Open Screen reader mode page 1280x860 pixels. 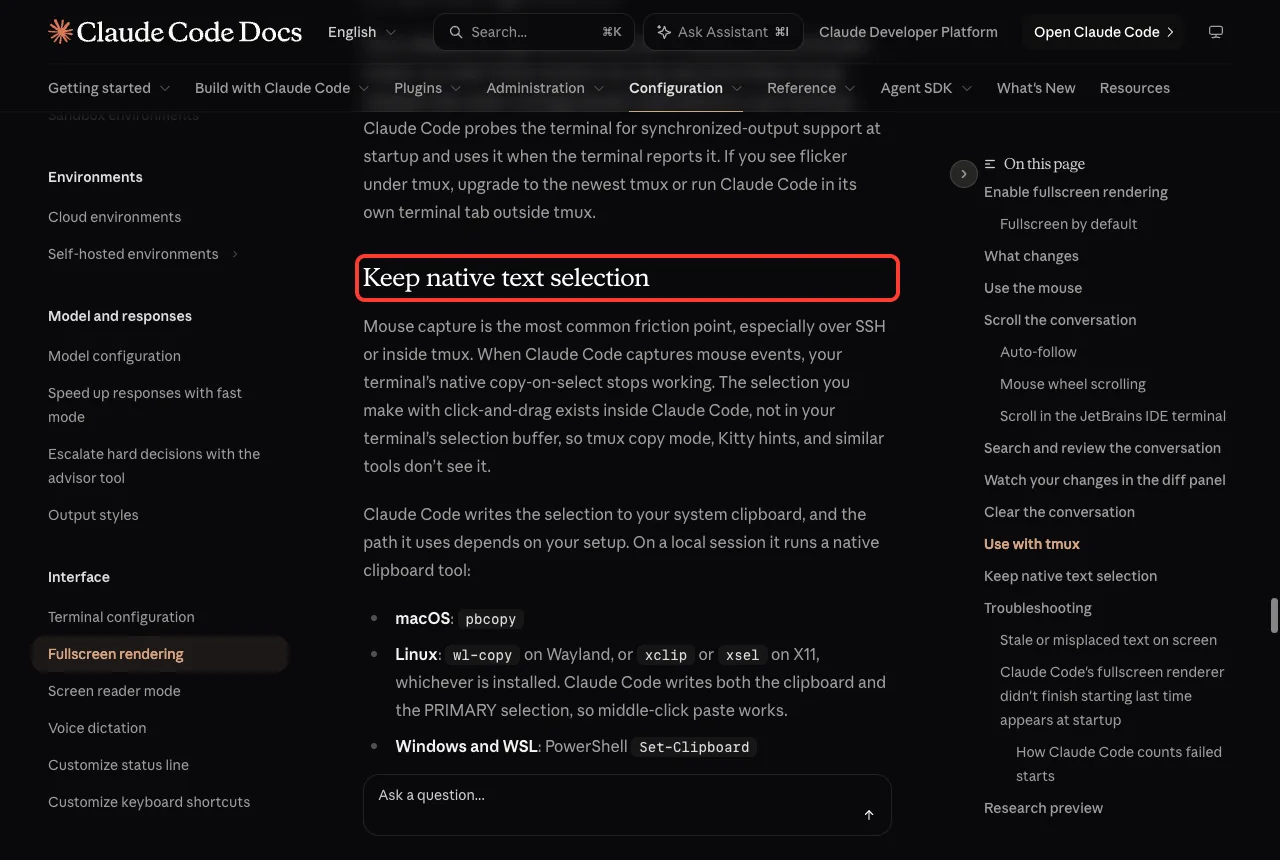[x=114, y=691]
